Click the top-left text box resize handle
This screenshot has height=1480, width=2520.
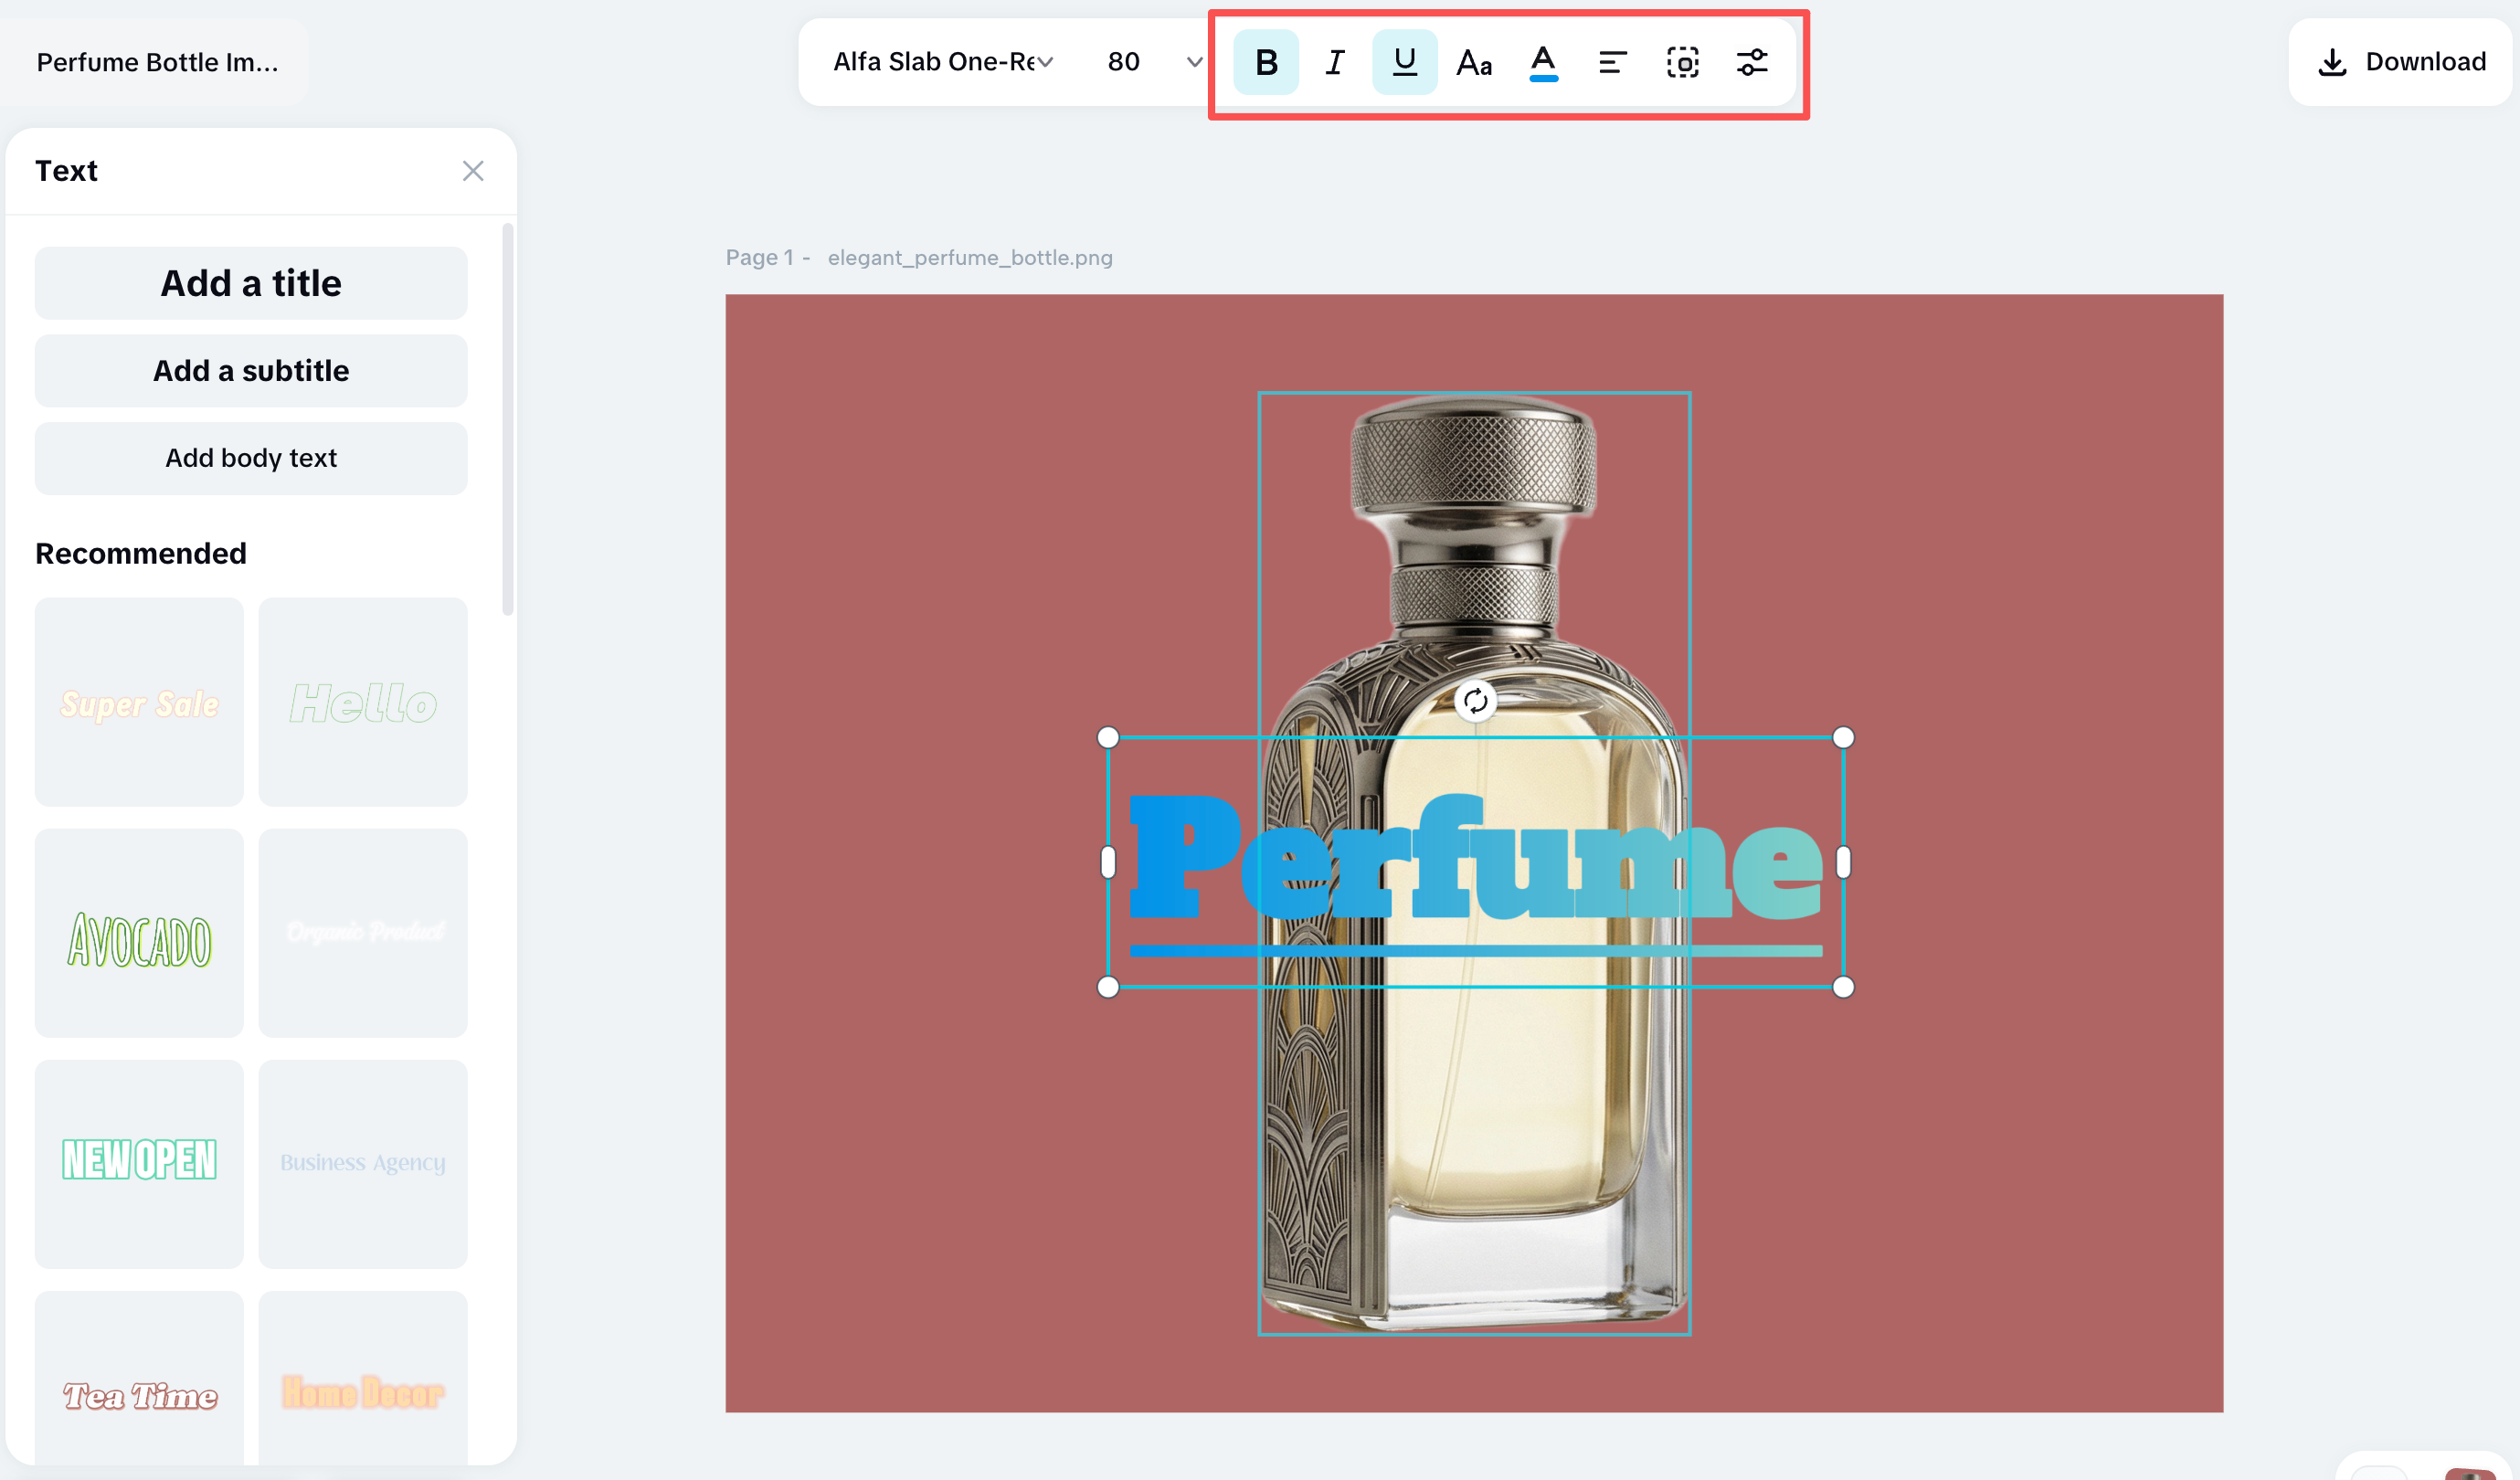(x=1108, y=738)
